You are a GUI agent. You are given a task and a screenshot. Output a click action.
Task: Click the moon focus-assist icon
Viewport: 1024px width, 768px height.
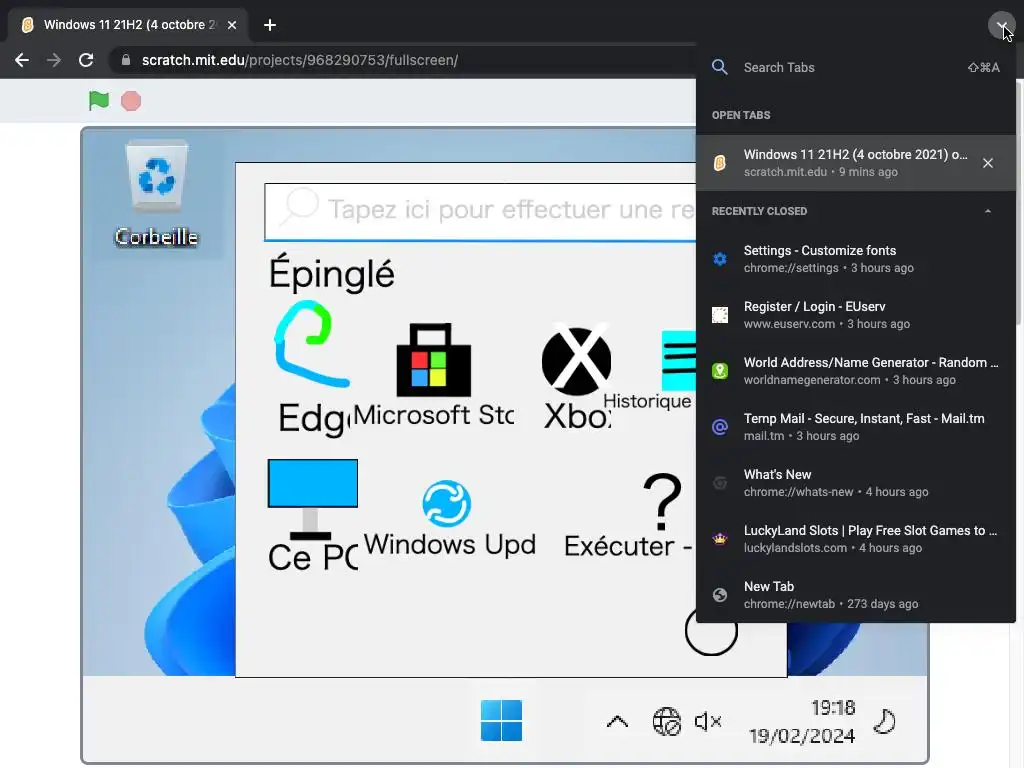click(x=884, y=722)
